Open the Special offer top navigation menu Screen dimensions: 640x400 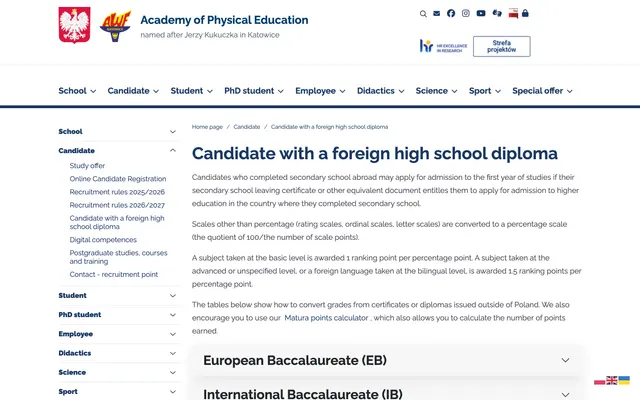(x=542, y=91)
